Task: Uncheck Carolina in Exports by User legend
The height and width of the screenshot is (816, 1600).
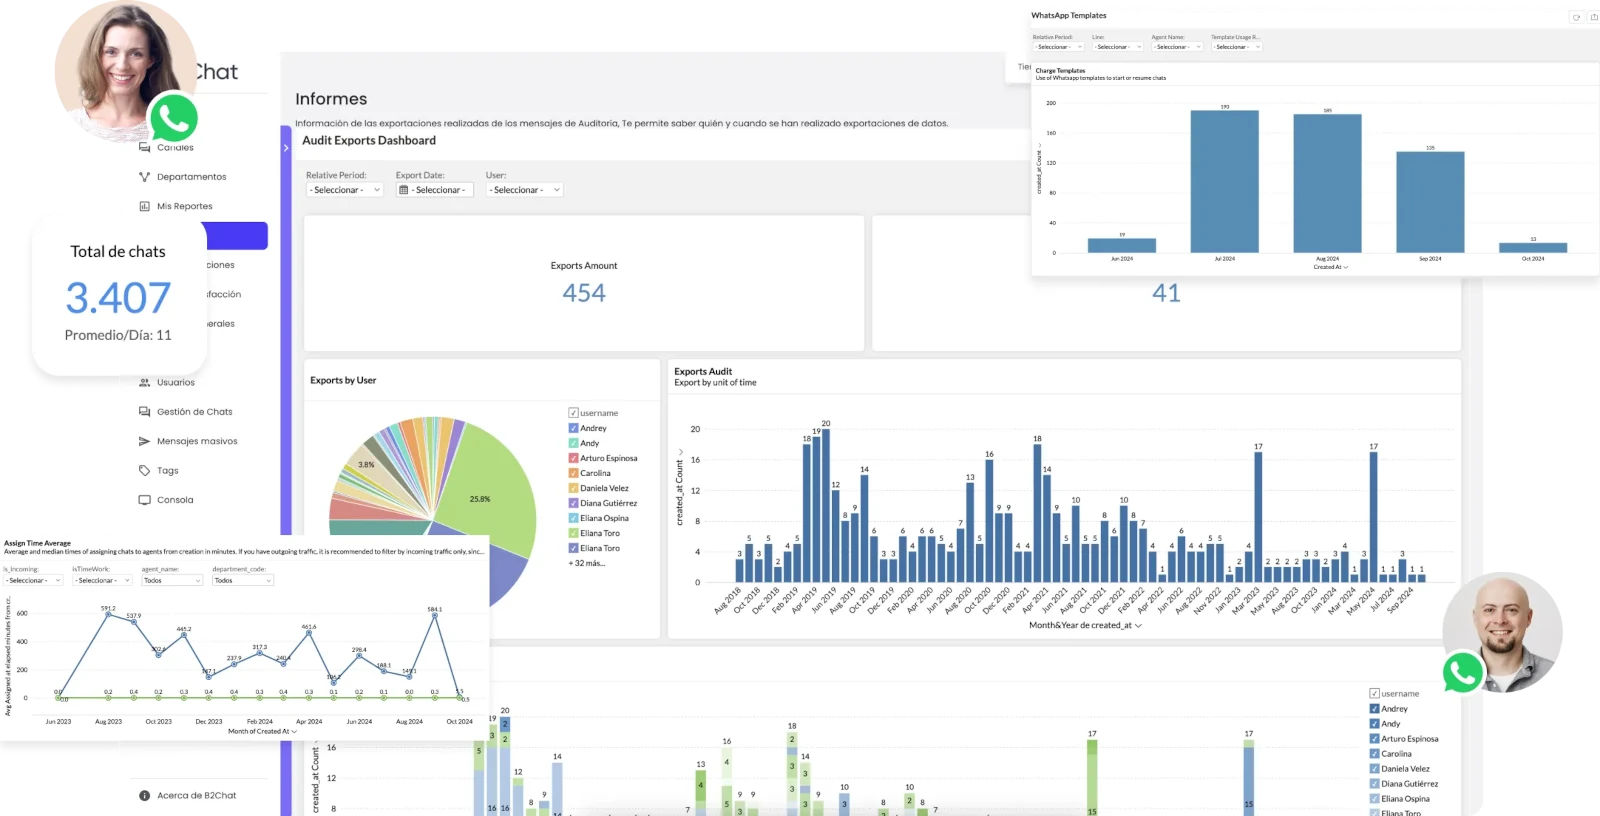Action: tap(573, 473)
